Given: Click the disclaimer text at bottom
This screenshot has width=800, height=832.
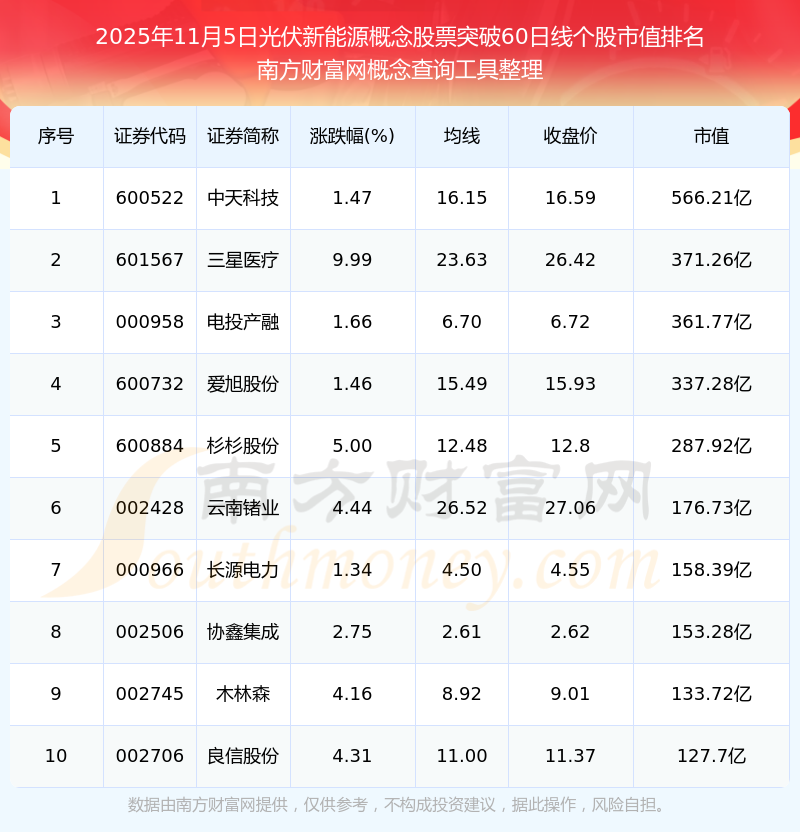Looking at the screenshot, I should pos(397,805).
